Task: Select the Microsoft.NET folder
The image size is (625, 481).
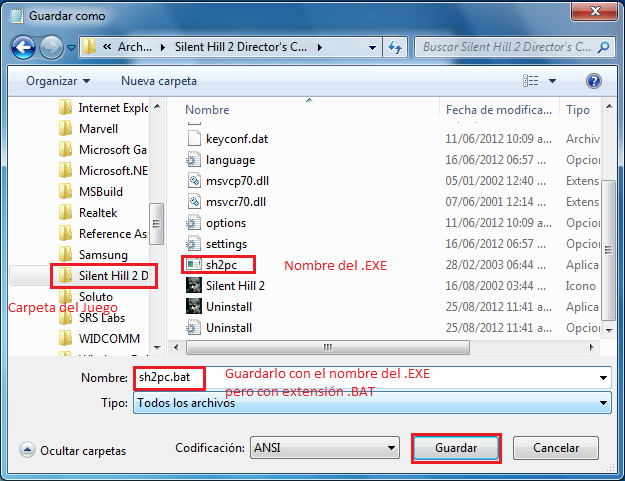Action: tap(103, 171)
